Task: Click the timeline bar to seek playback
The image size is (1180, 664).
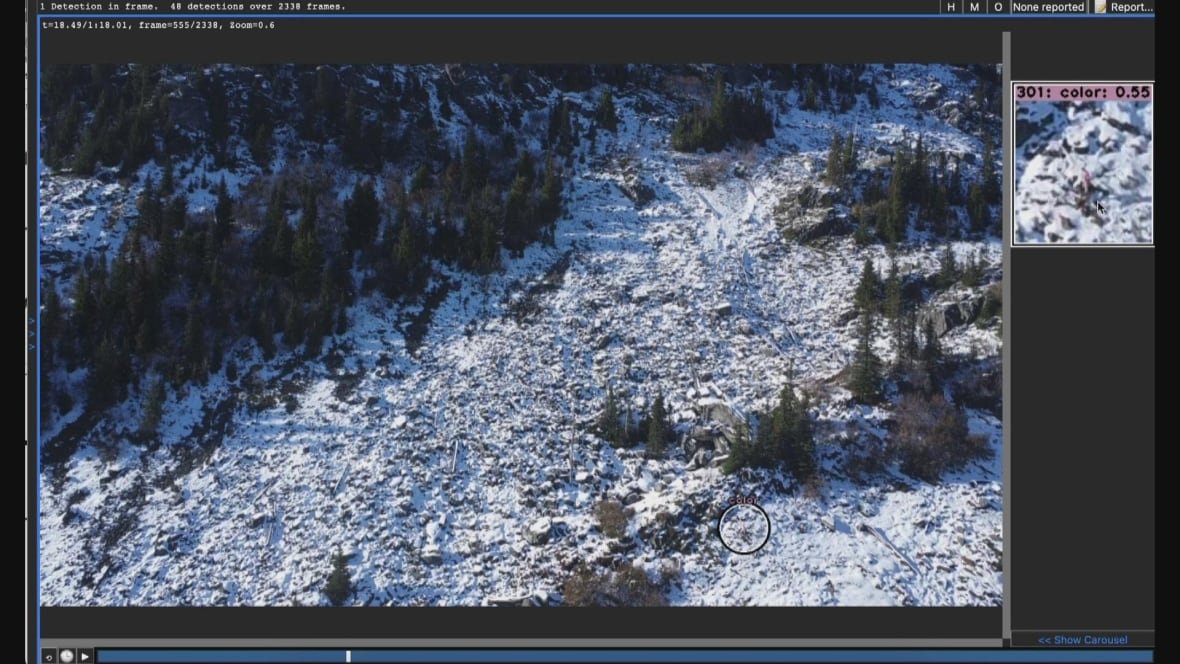Action: (600, 656)
